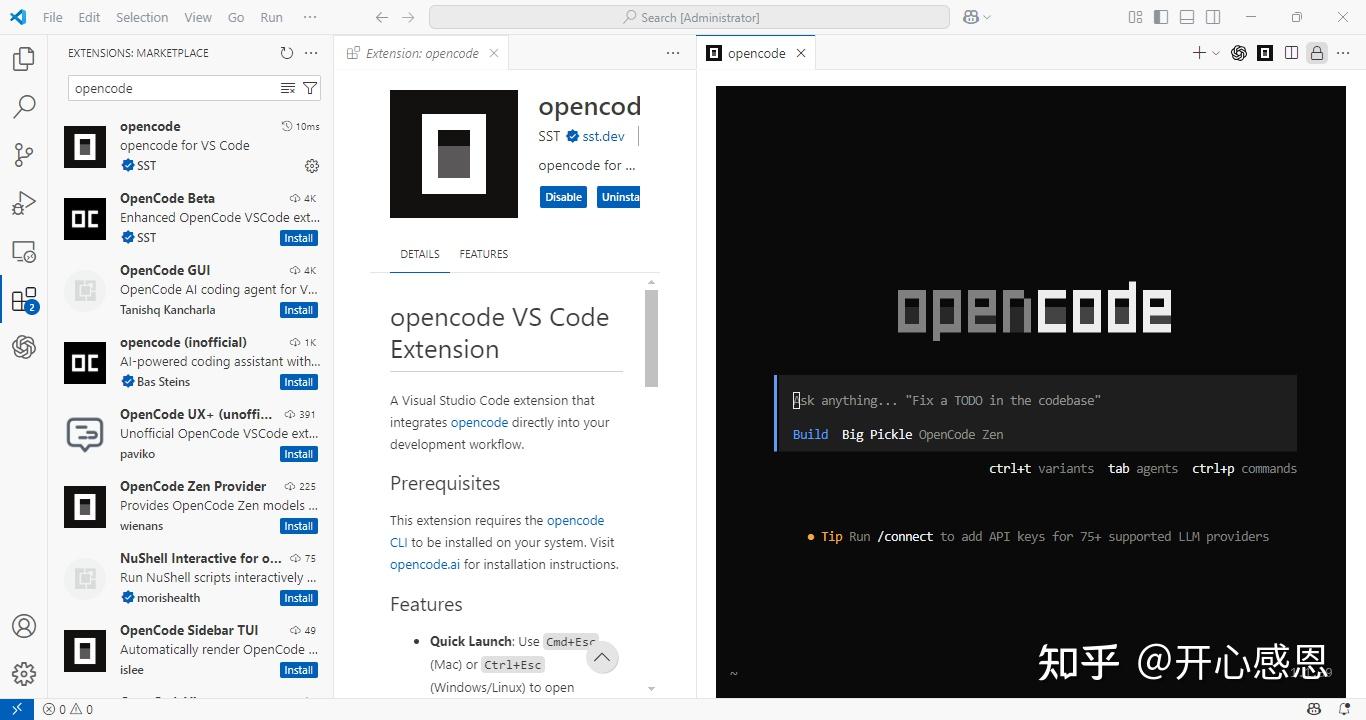Switch to the FEATURES tab
The height and width of the screenshot is (720, 1366).
point(483,254)
